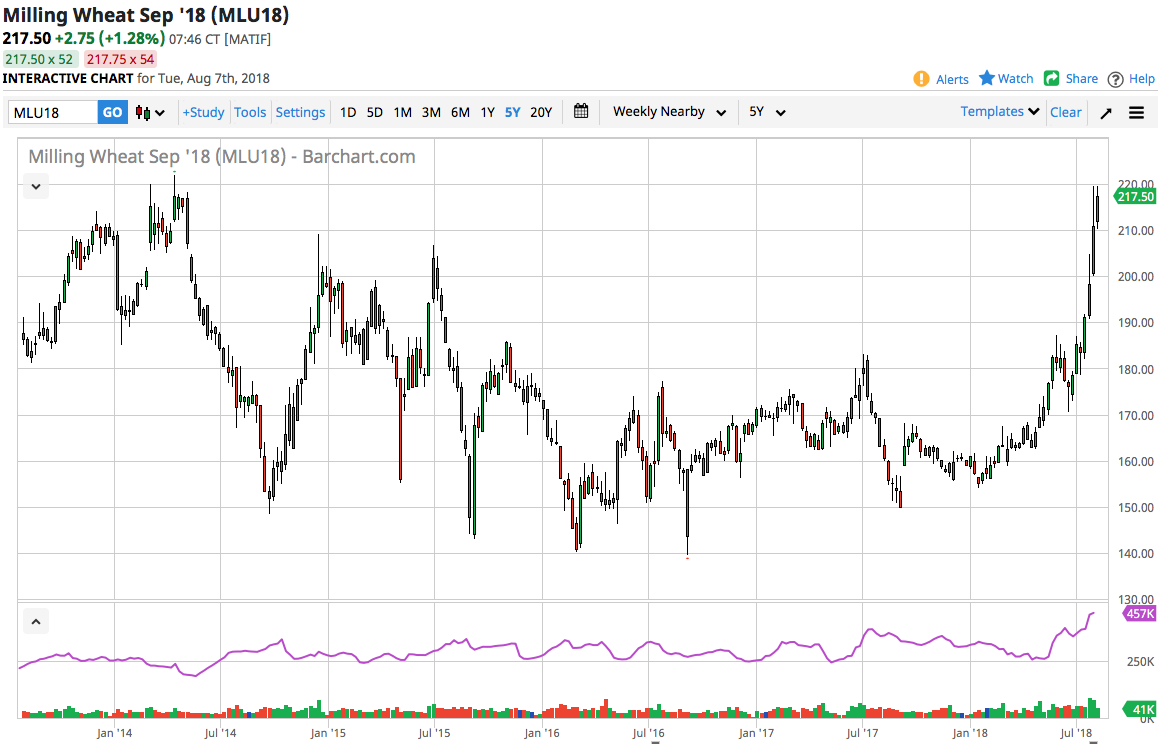Click the Share arrow icon

[x=1052, y=79]
